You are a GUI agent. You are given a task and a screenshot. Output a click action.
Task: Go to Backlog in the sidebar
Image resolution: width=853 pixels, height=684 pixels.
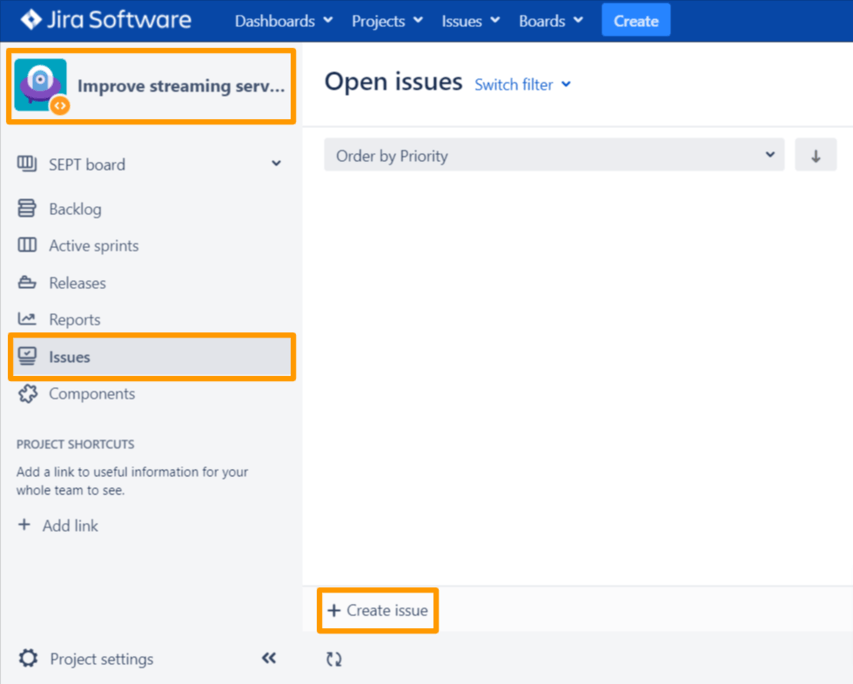point(75,209)
